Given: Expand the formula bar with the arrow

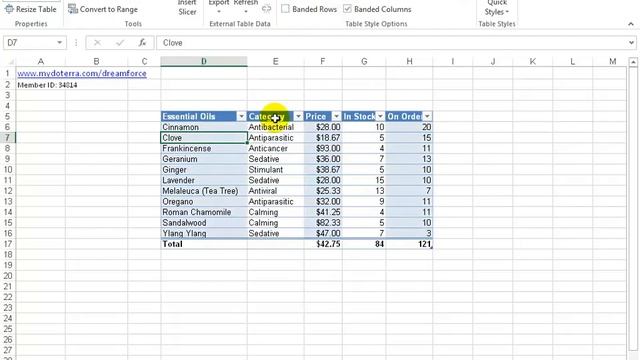Looking at the screenshot, I should pos(631,42).
